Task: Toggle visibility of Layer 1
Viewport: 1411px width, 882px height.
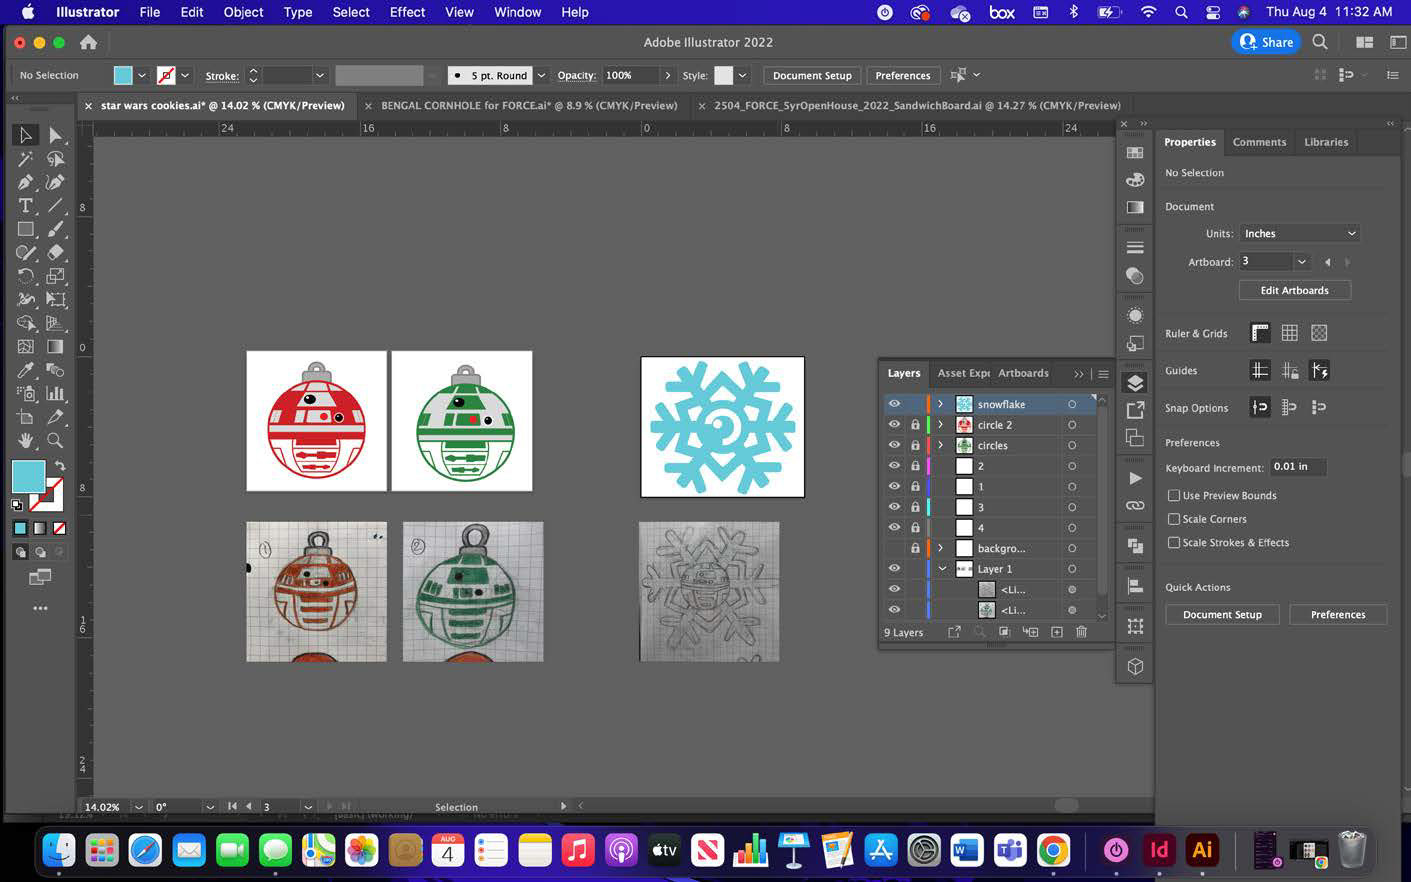Action: point(894,568)
